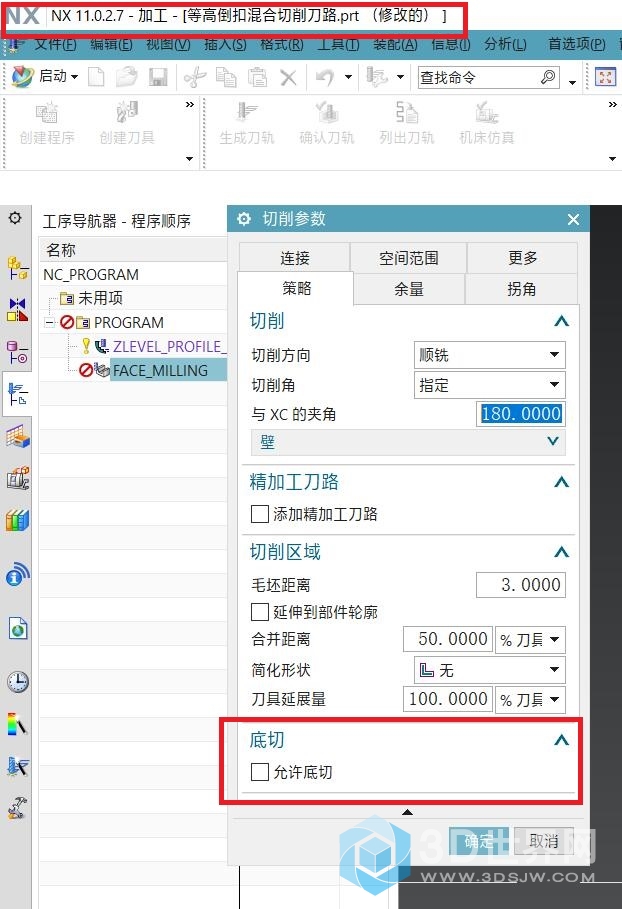The width and height of the screenshot is (622, 909).
Task: Open the 合并距离 unit dropdown
Action: (x=530, y=639)
